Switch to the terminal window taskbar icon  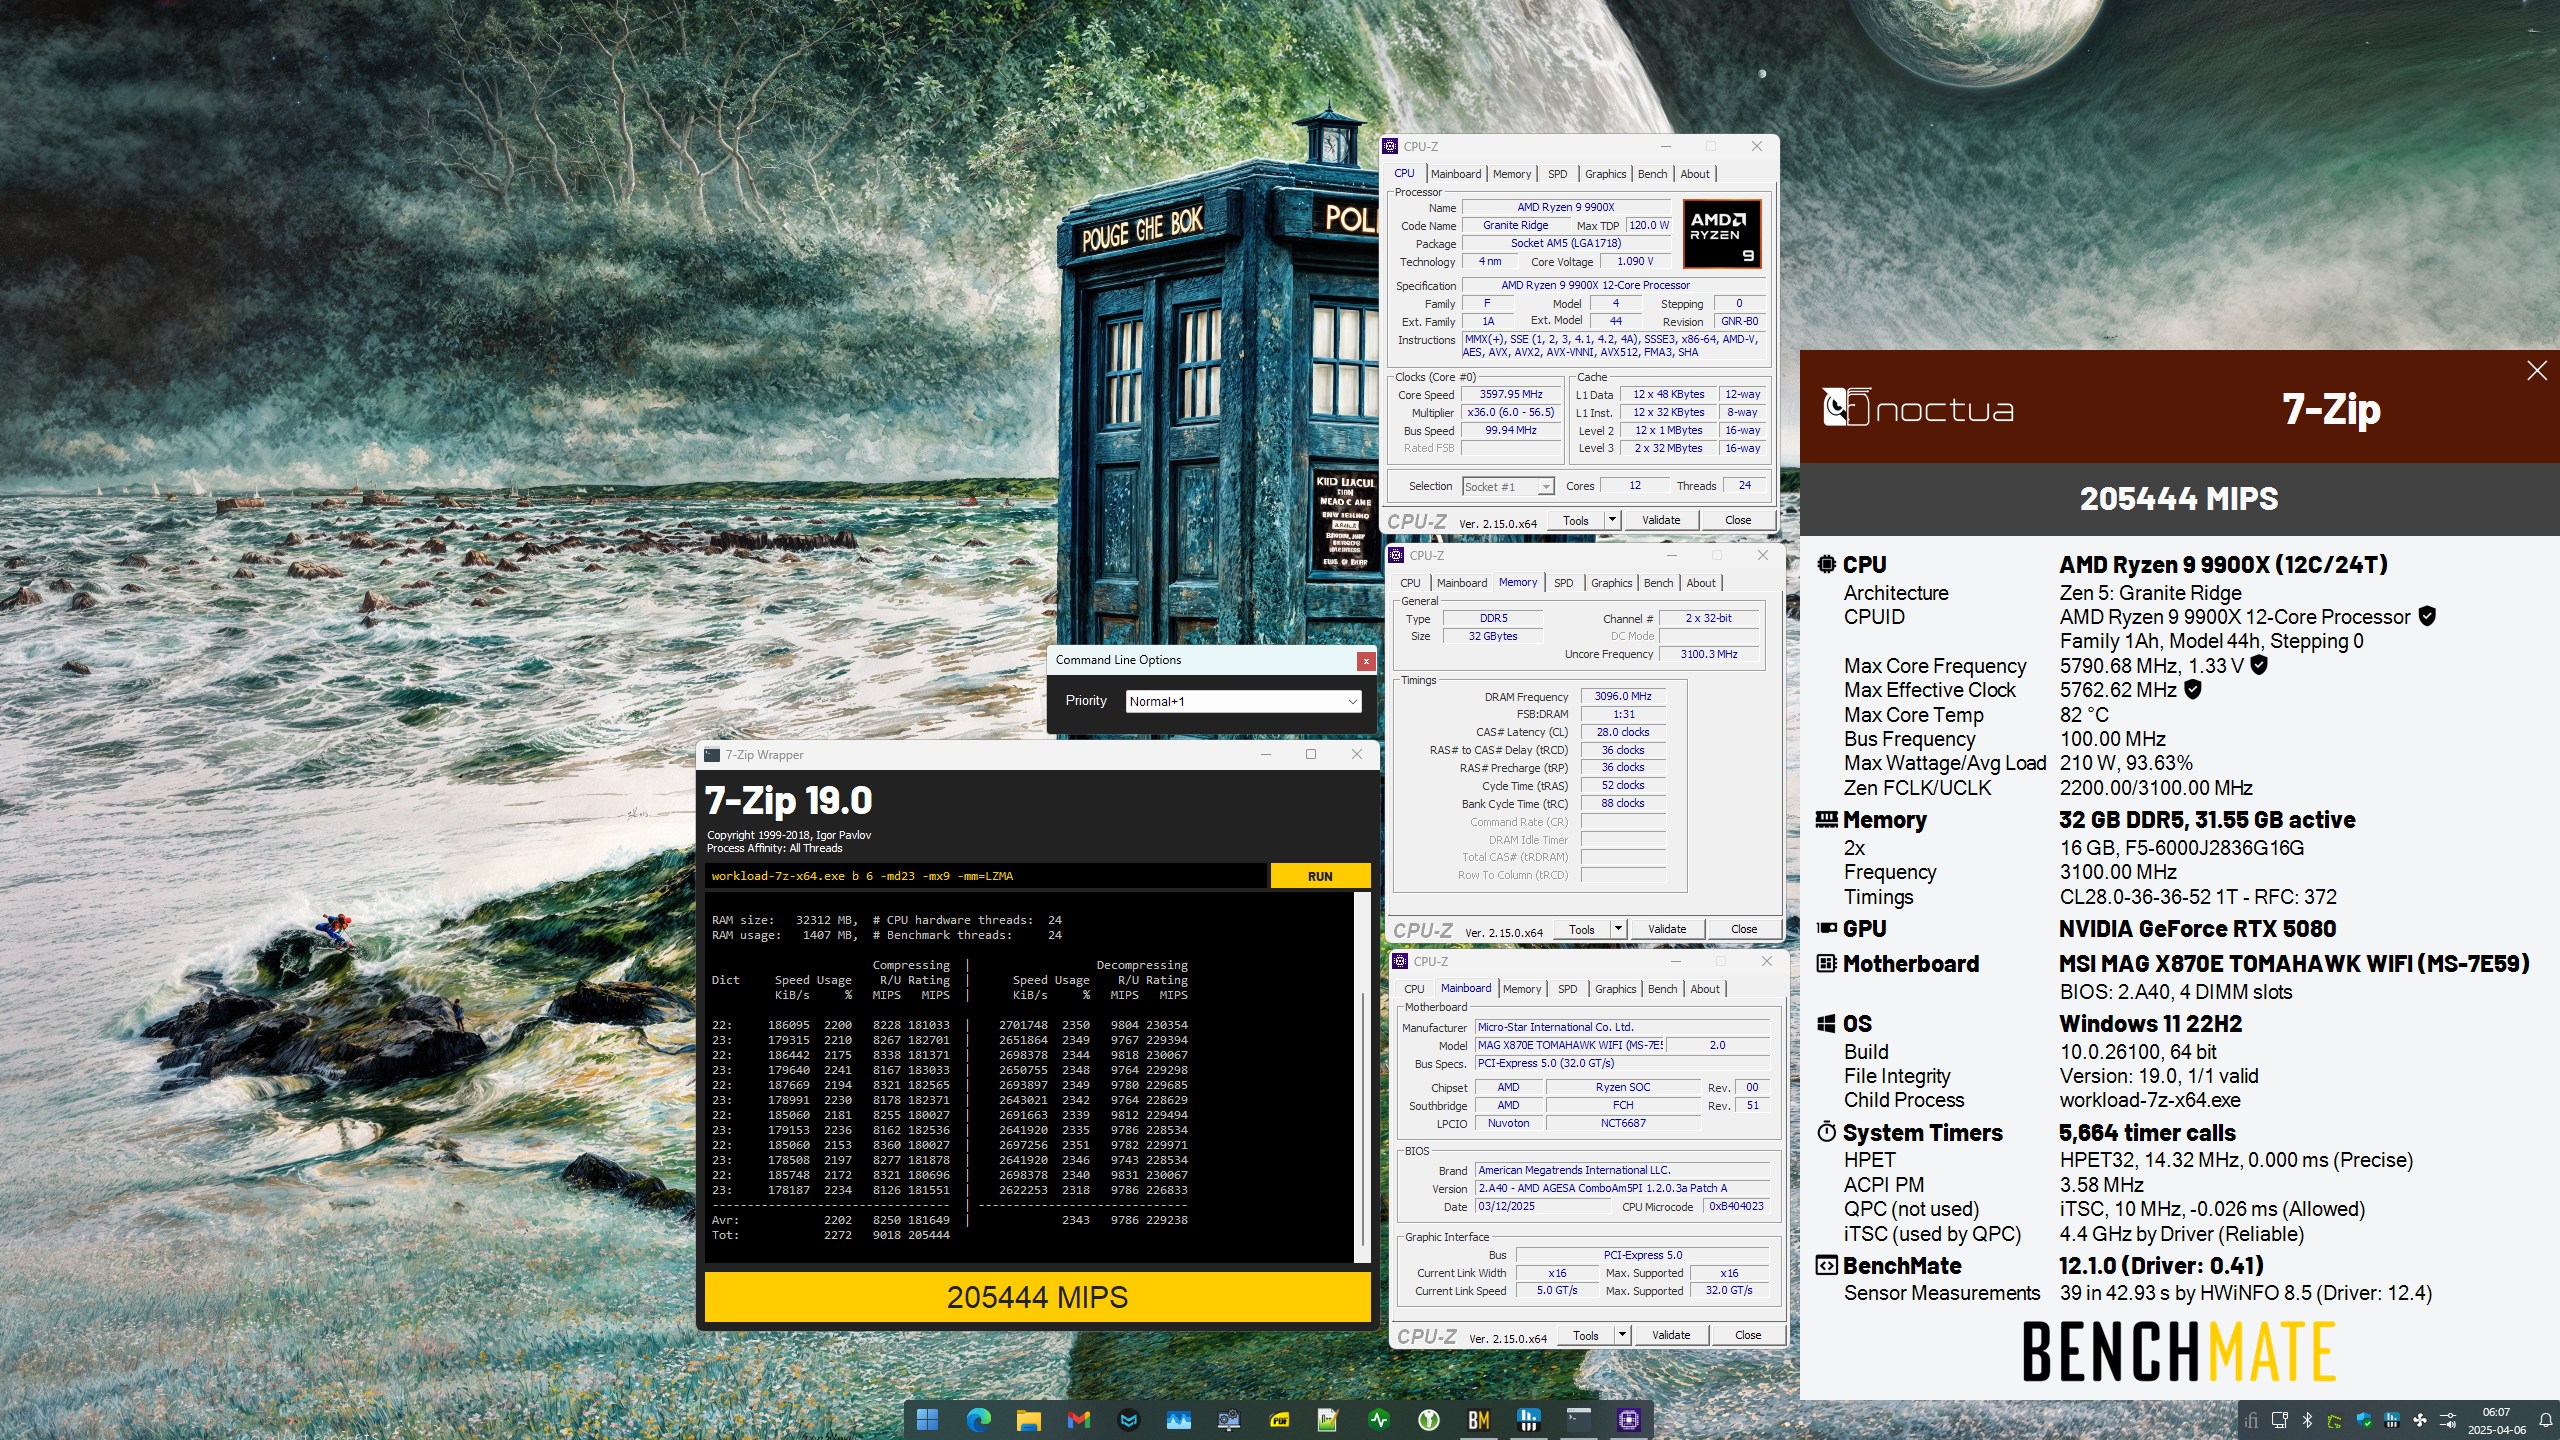[x=1578, y=1419]
